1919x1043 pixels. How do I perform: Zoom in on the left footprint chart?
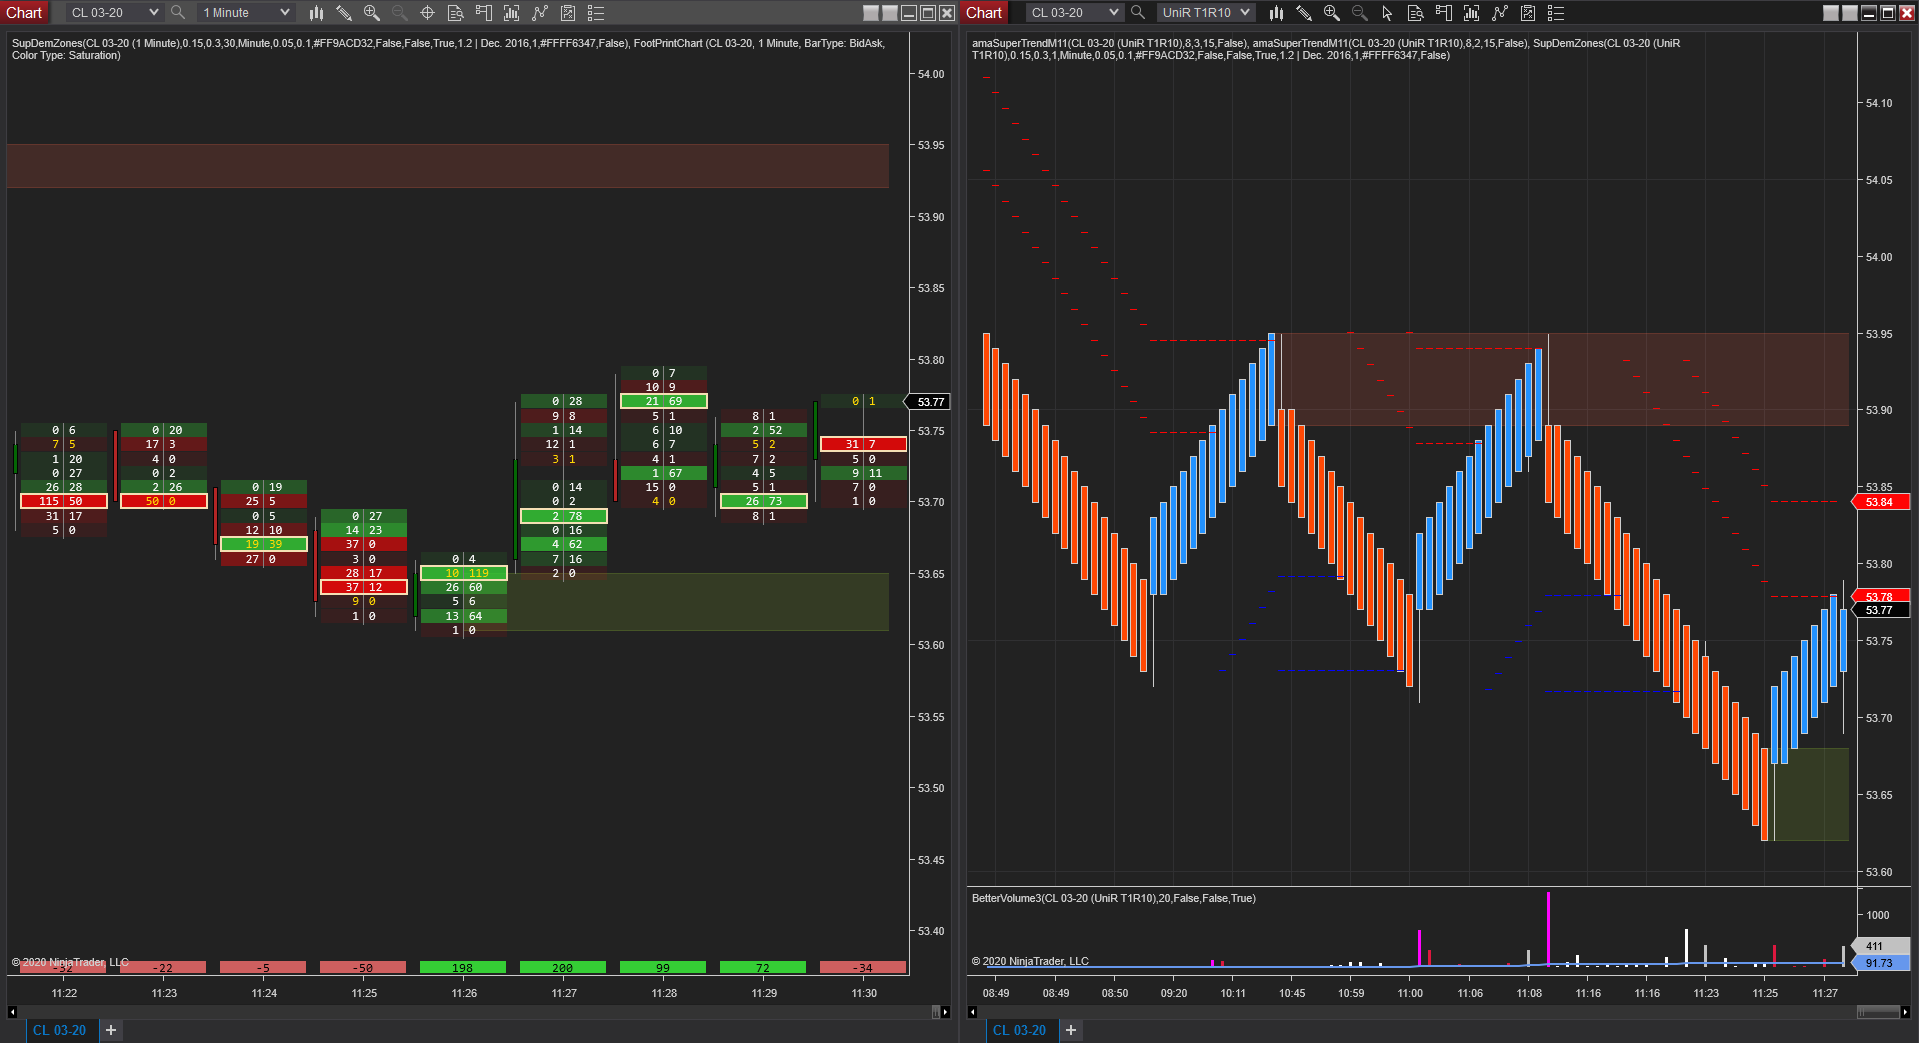372,13
